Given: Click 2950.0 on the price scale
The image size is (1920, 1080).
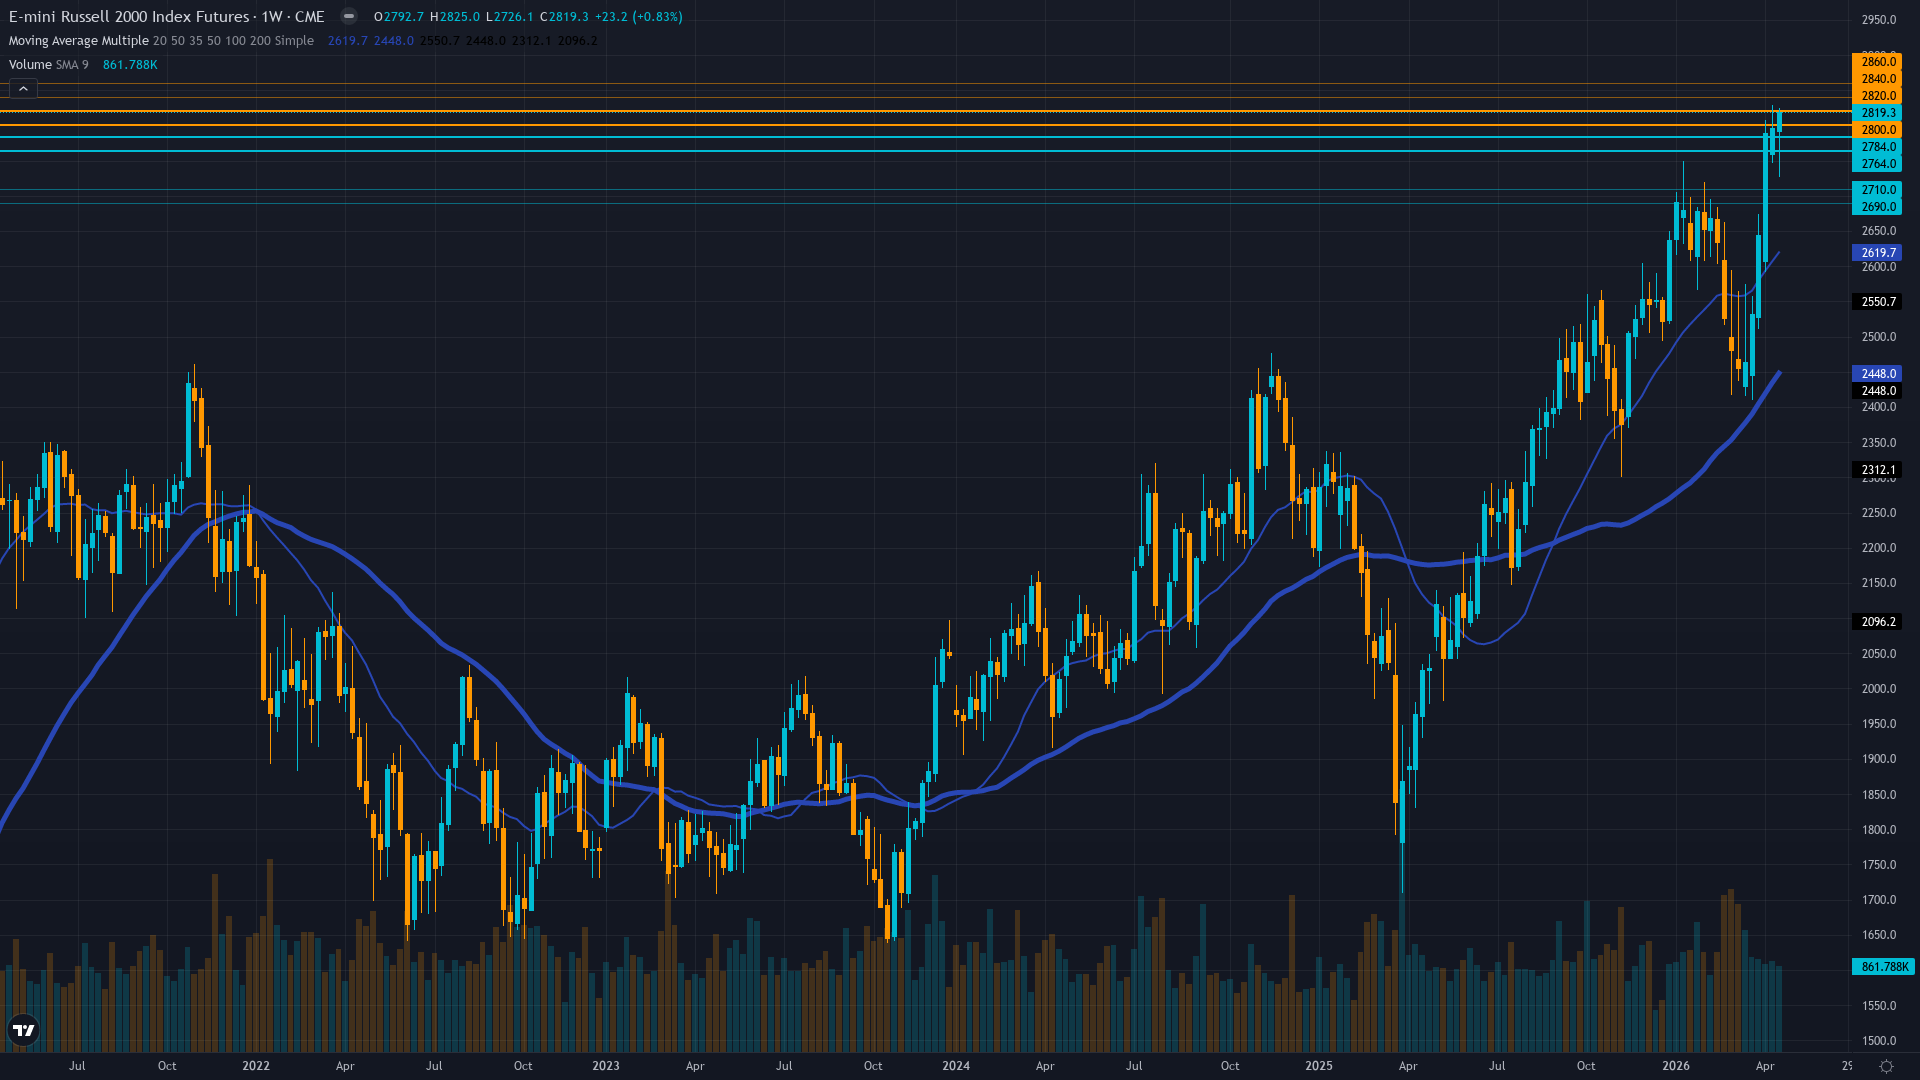Looking at the screenshot, I should click(x=1878, y=20).
